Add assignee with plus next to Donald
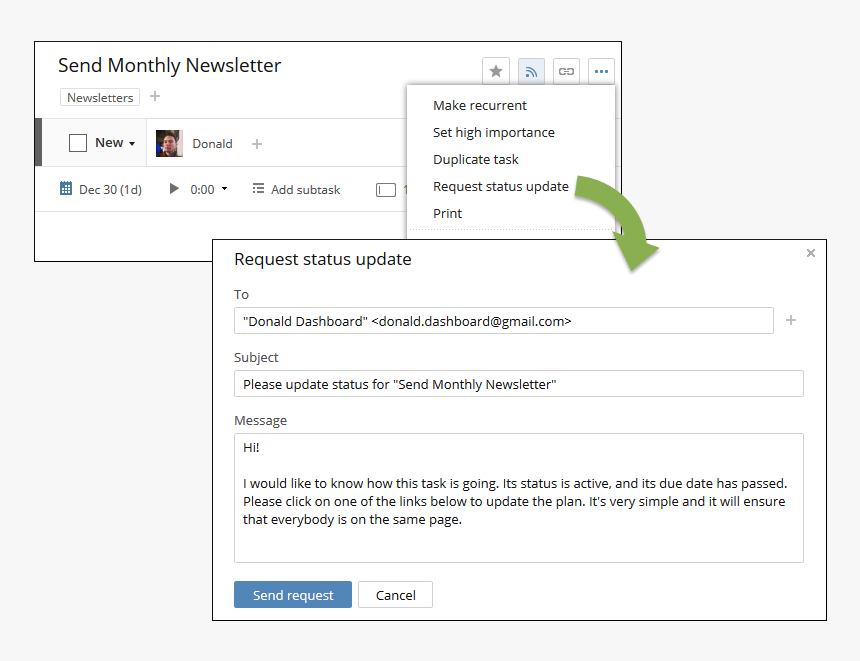The height and width of the screenshot is (661, 860). [257, 144]
